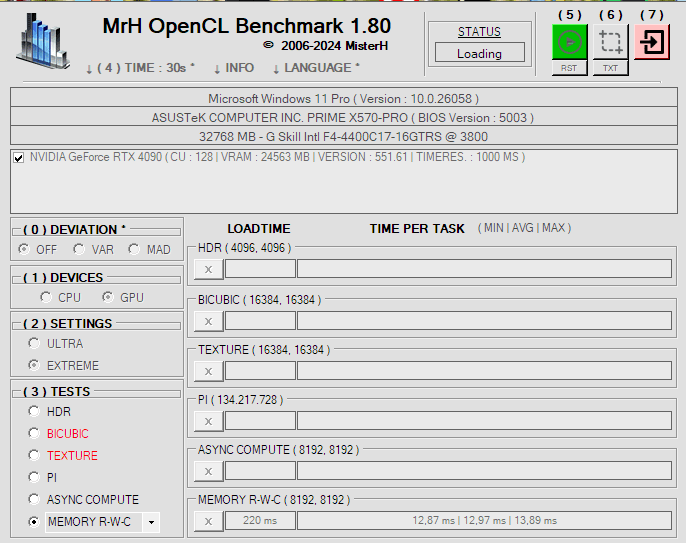Click the ASUSTeK PRIME X570-PRO info row

(x=344, y=117)
